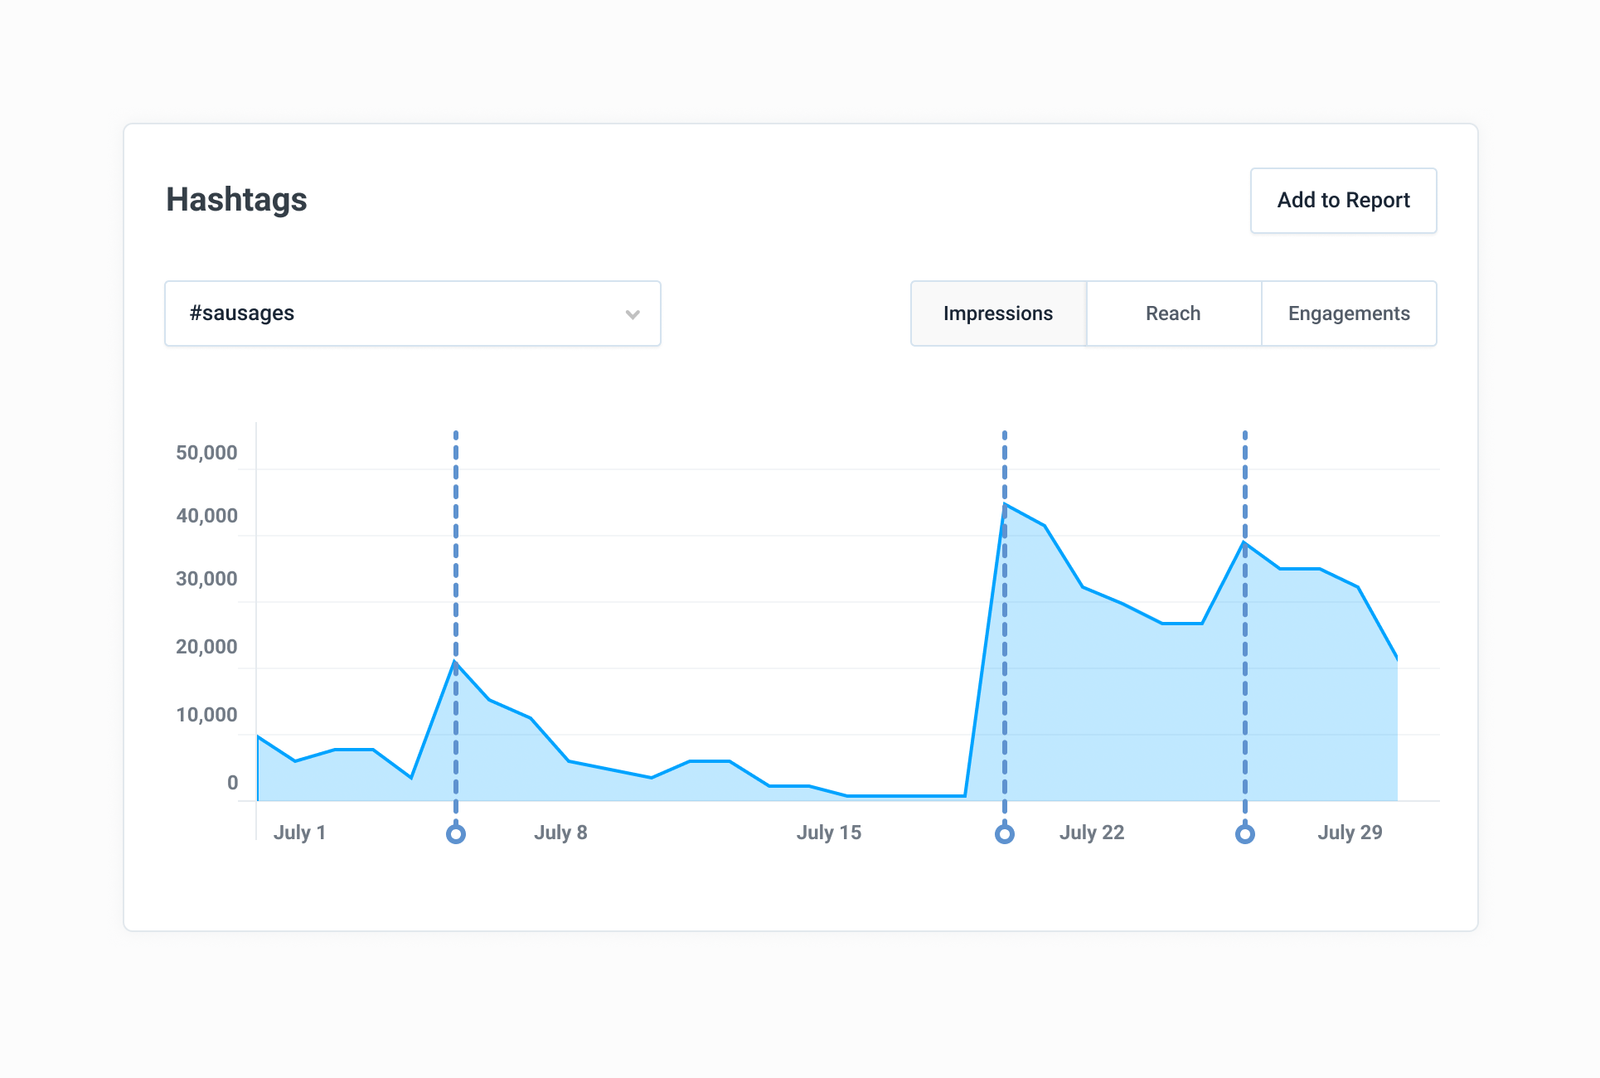This screenshot has width=1600, height=1078.
Task: Switch to the Engagements tab
Action: click(x=1349, y=313)
